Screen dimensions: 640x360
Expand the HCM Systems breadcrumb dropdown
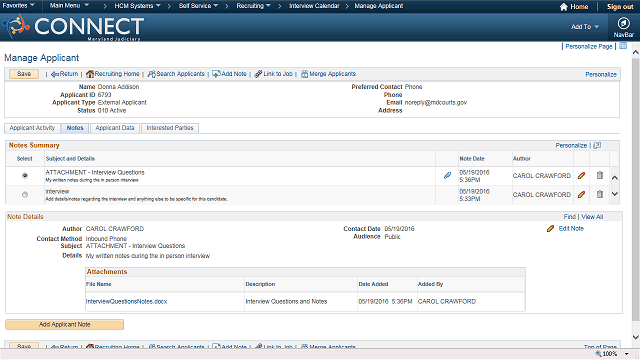click(138, 6)
